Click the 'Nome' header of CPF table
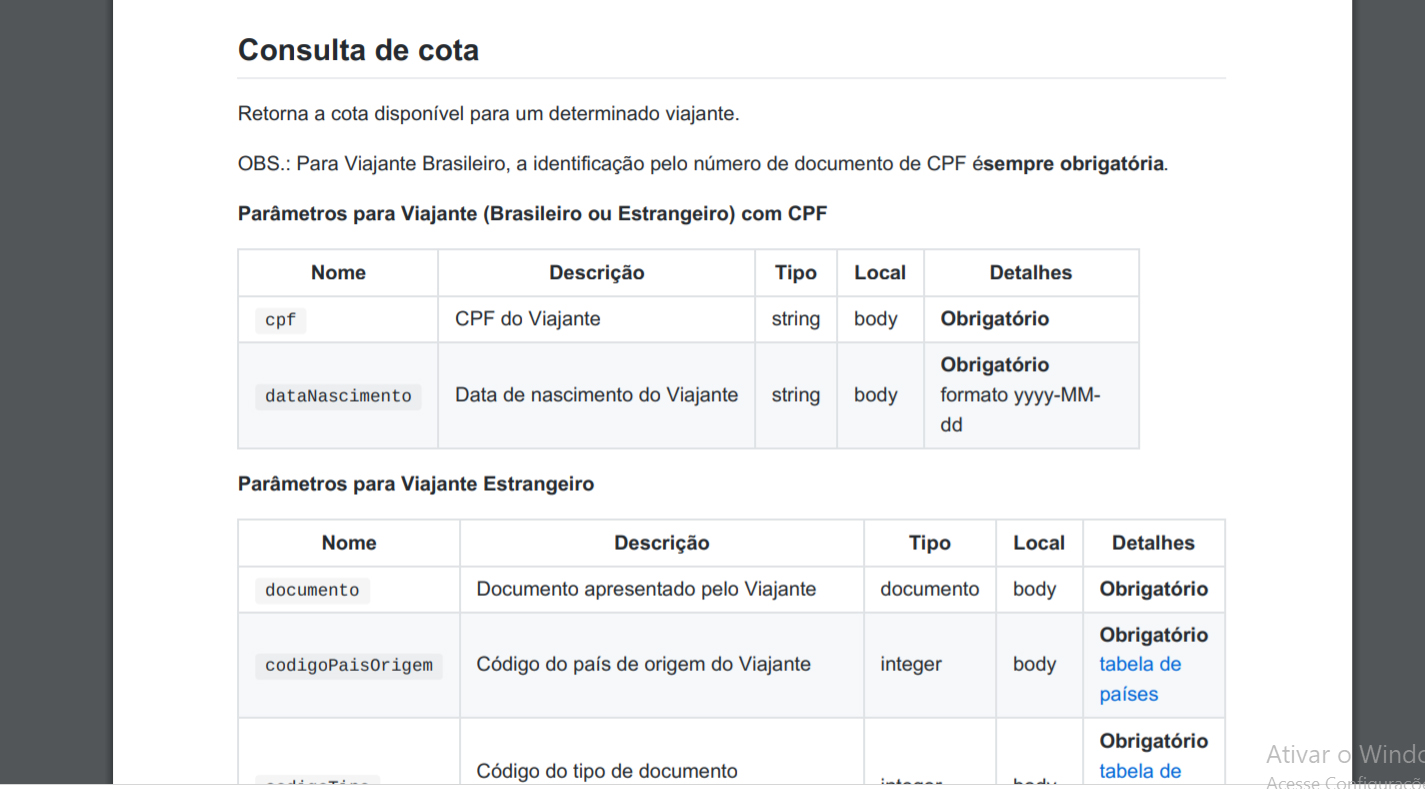 (338, 273)
